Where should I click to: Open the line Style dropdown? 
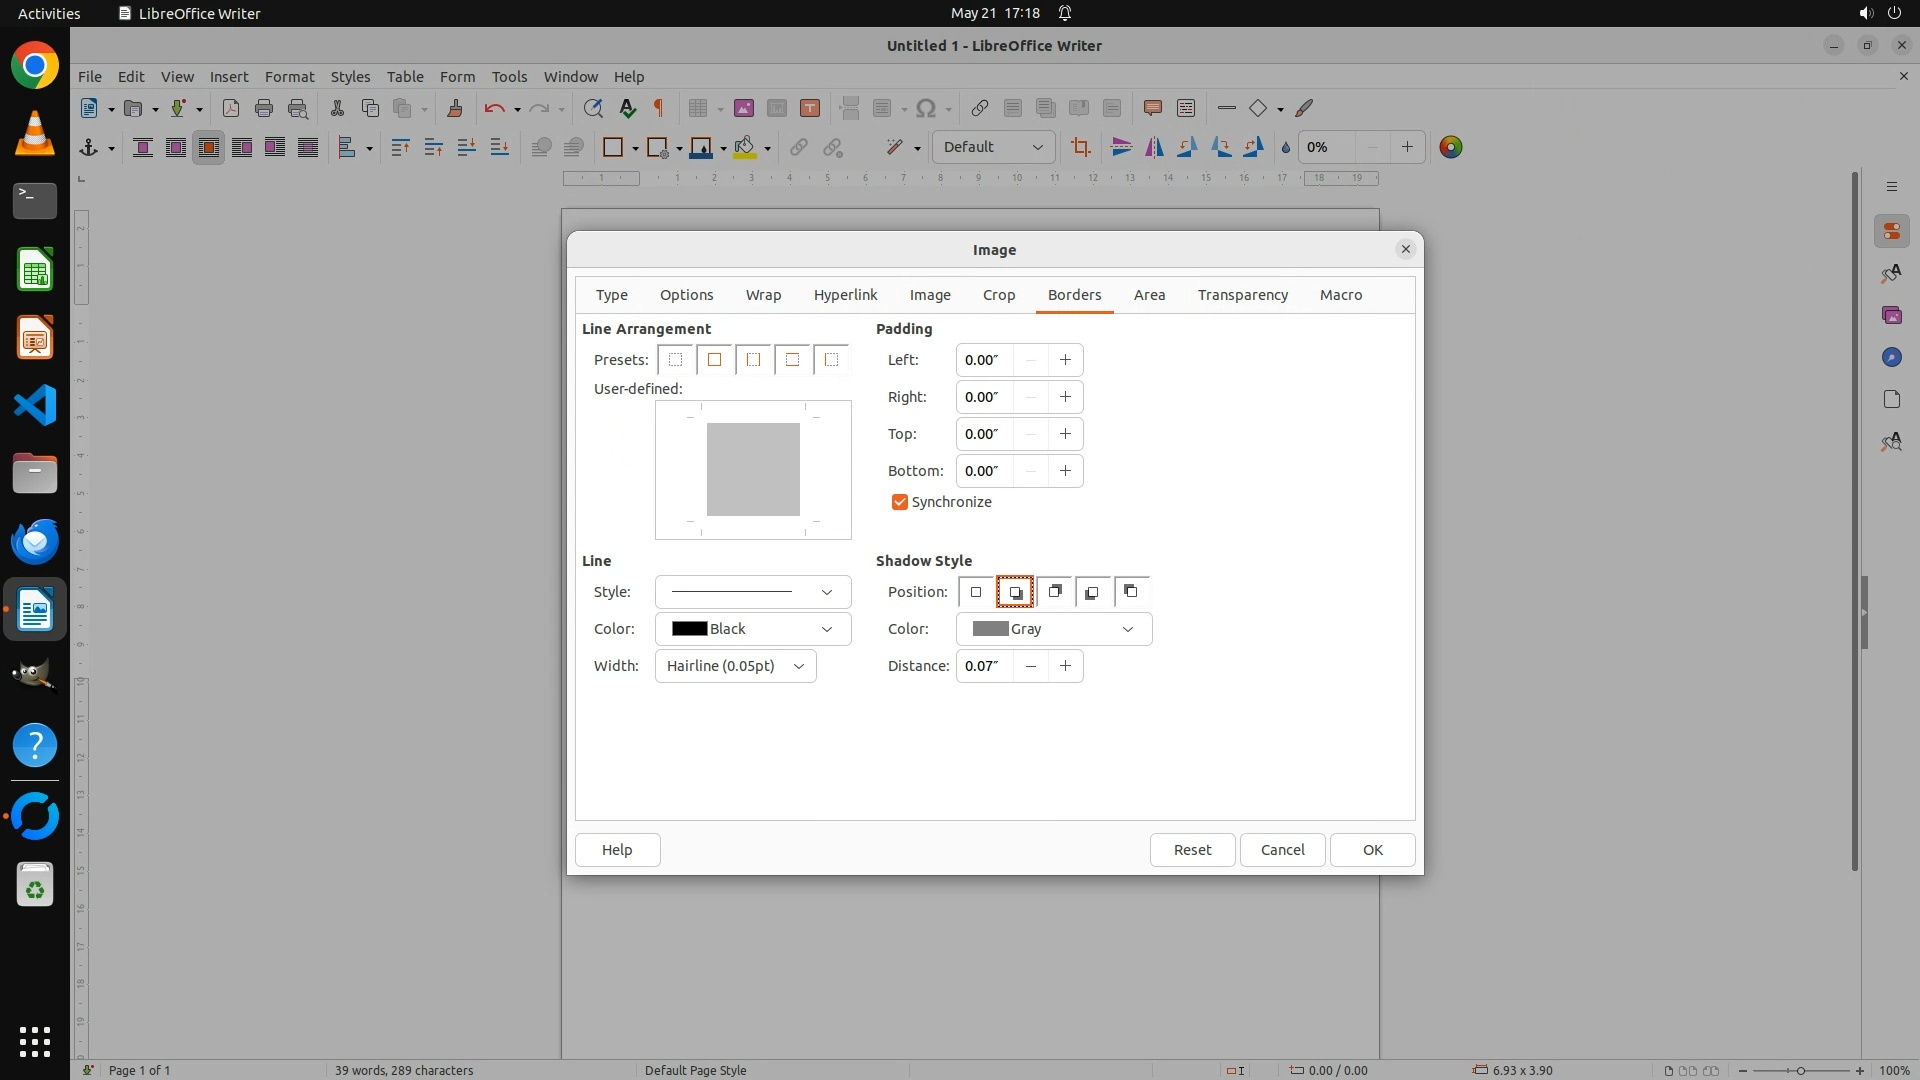pos(752,592)
